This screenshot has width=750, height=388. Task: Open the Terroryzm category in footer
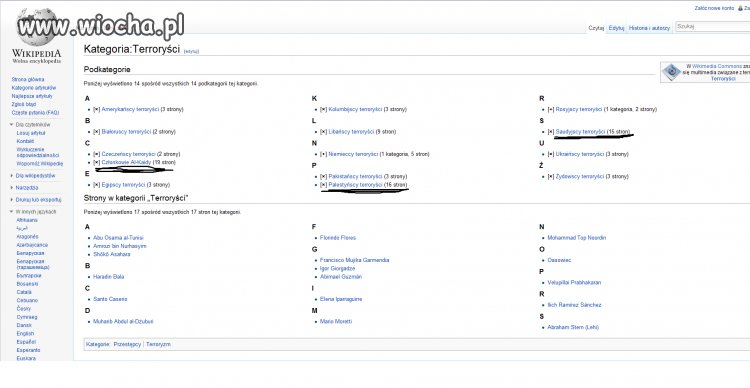click(x=158, y=345)
